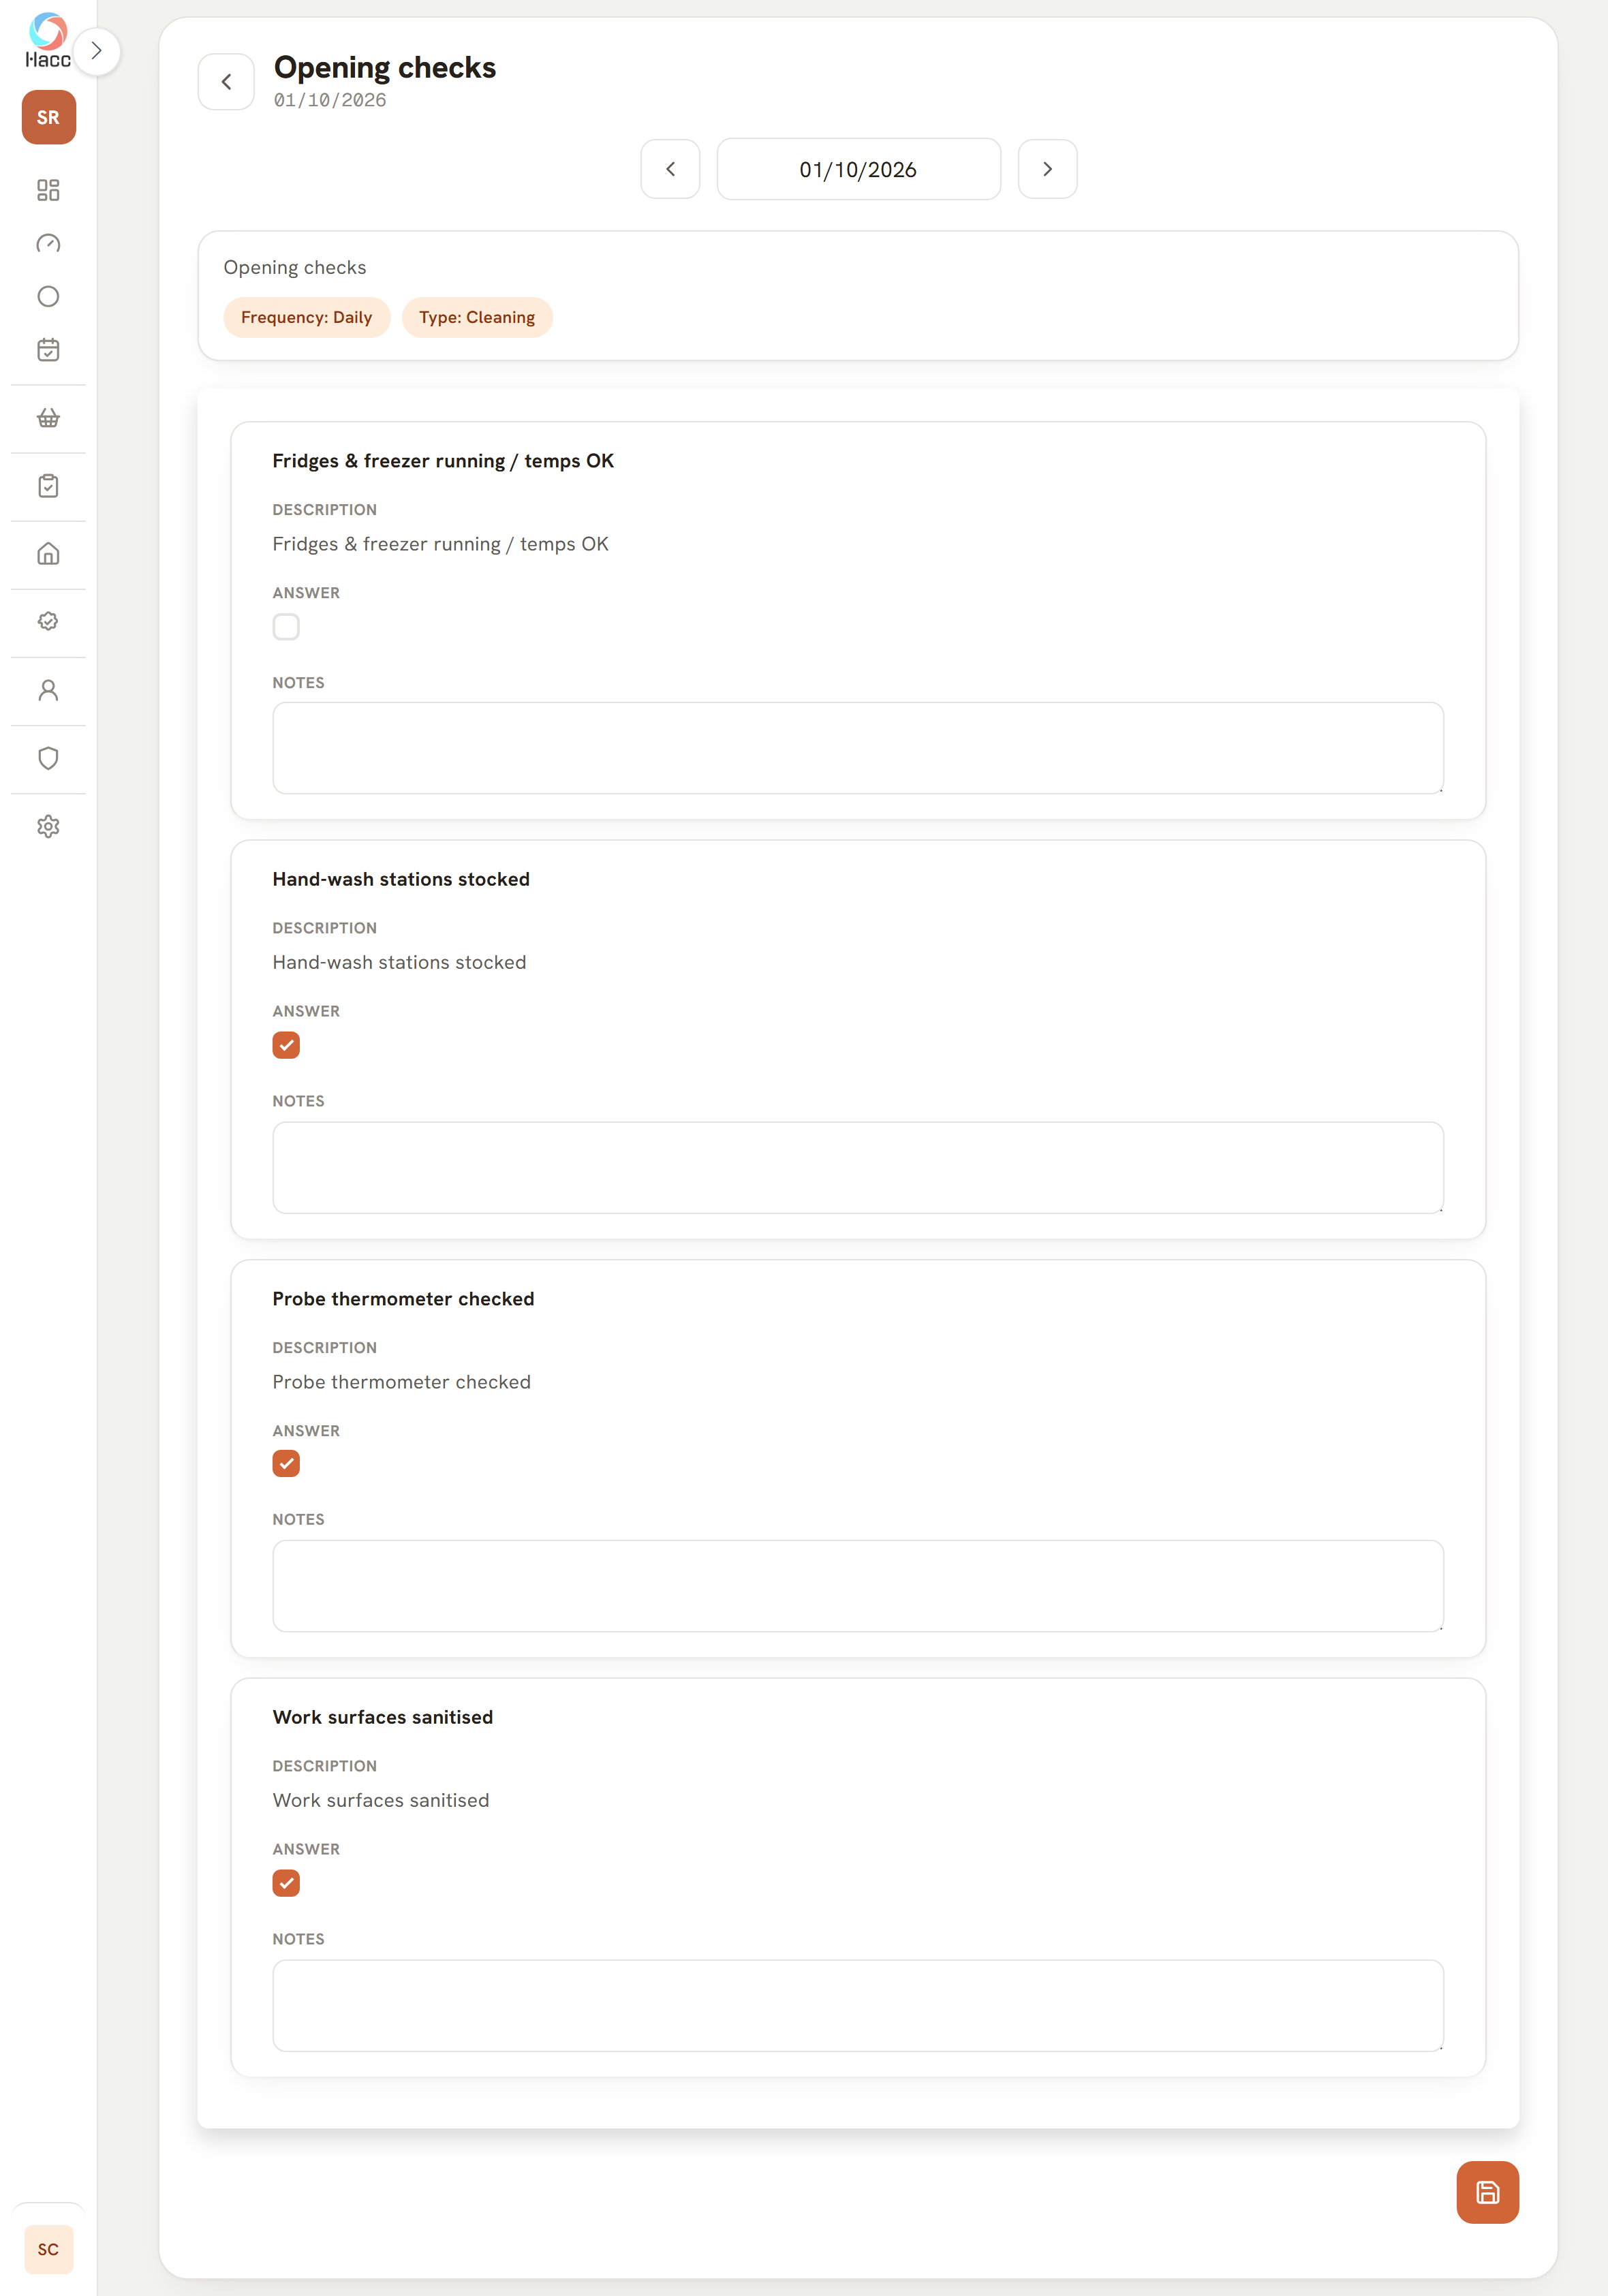
Task: Untick the Probe thermometer checked answer checkbox
Action: click(286, 1464)
